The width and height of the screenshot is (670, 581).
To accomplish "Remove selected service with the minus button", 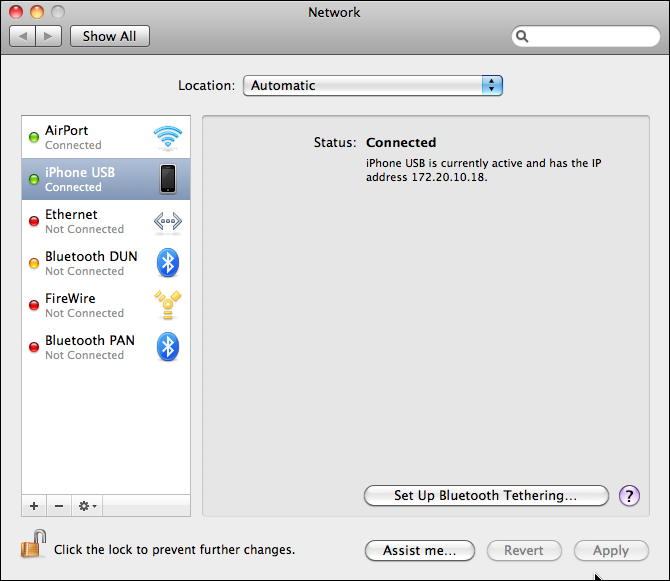I will pos(59,506).
